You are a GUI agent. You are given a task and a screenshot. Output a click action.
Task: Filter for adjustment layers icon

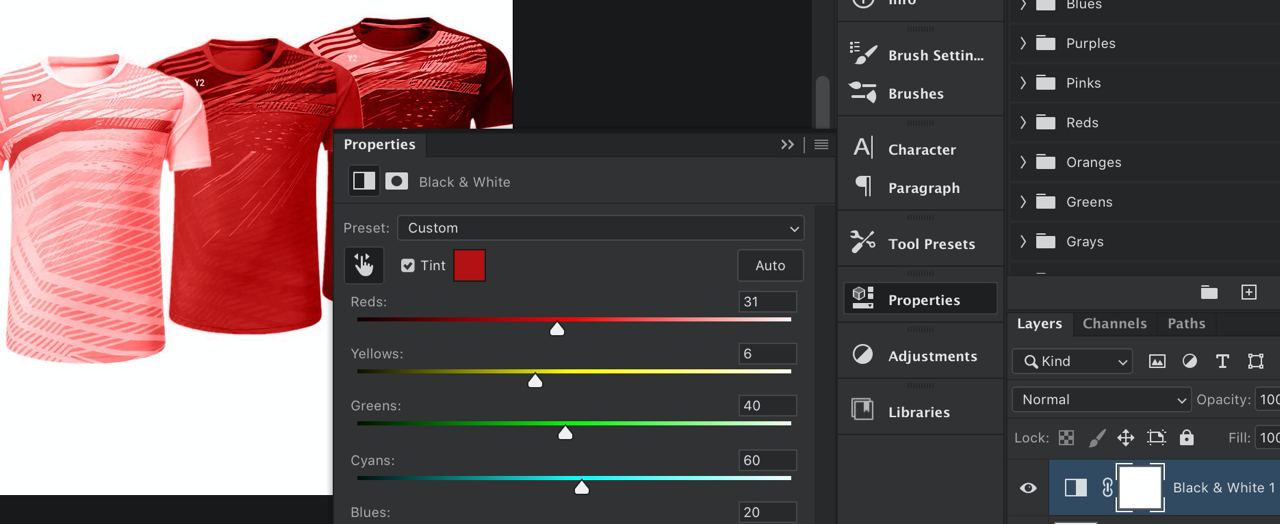point(1189,361)
